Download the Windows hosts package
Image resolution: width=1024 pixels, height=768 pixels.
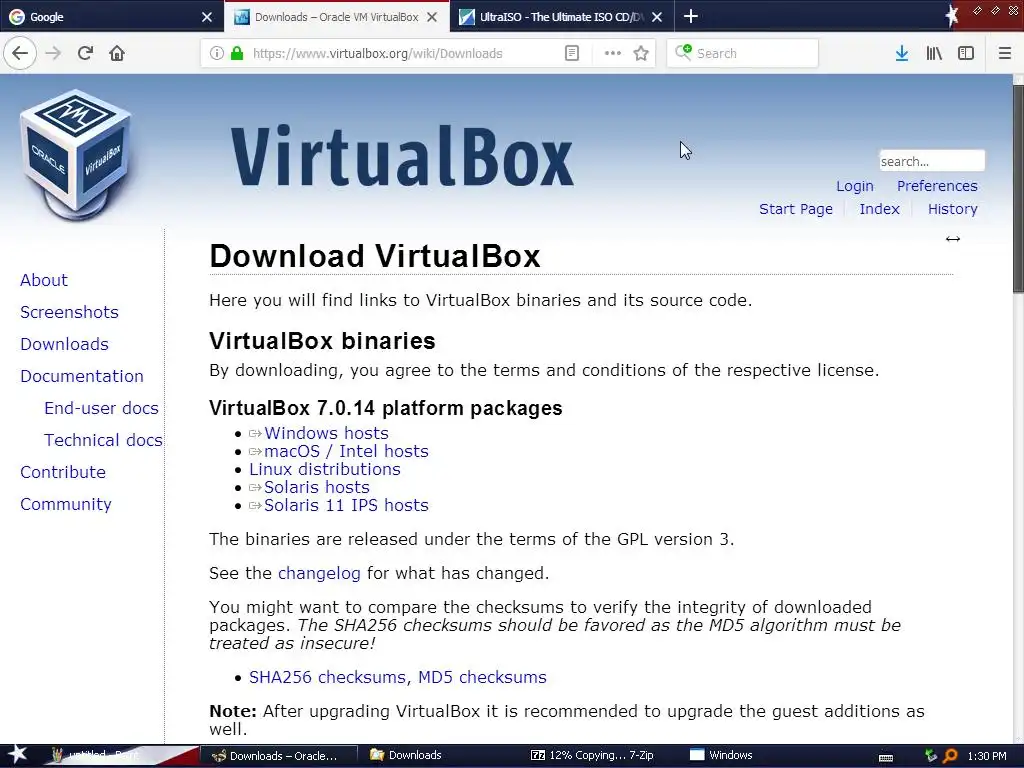[326, 433]
